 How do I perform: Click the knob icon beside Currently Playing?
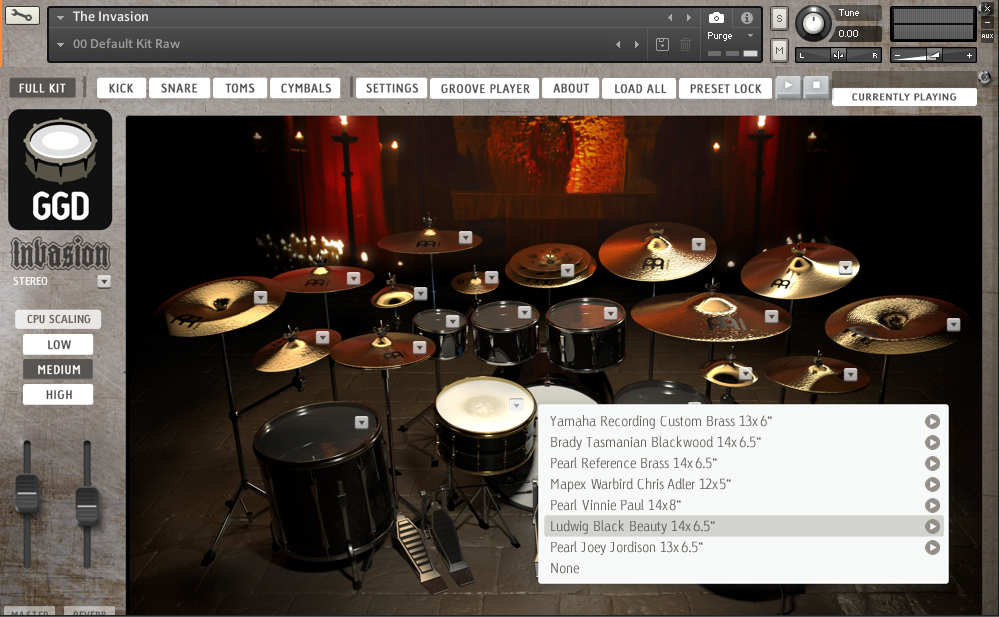(984, 78)
